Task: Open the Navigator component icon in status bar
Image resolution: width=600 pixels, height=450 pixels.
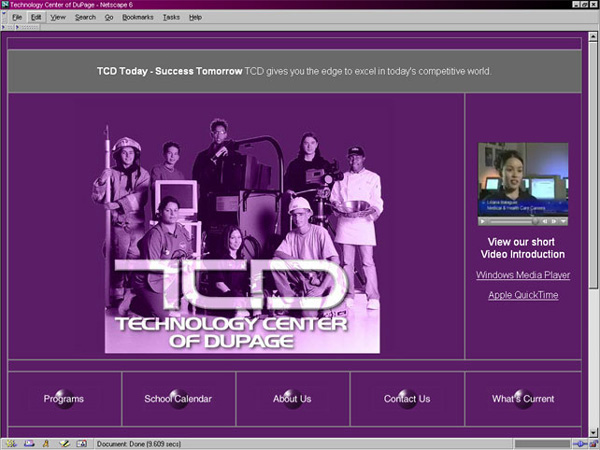Action: coord(11,444)
